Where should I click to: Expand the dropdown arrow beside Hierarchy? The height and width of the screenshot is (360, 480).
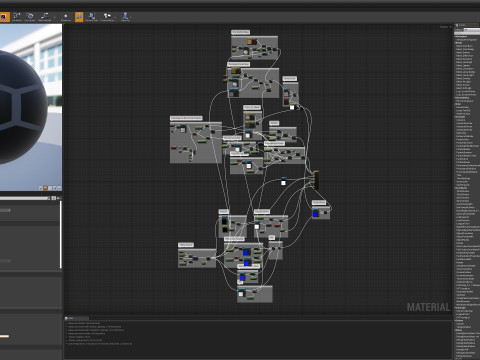click(x=131, y=17)
